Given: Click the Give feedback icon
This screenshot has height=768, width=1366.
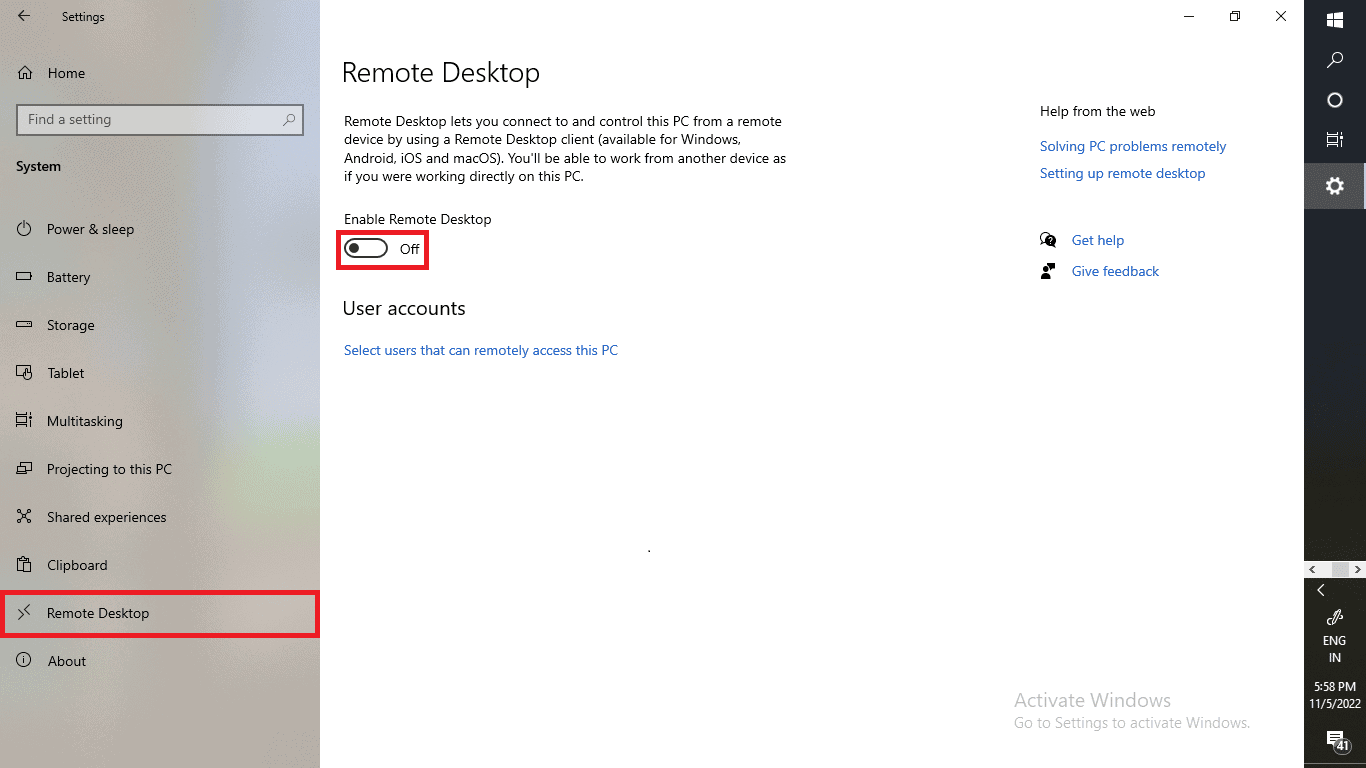Looking at the screenshot, I should point(1048,271).
